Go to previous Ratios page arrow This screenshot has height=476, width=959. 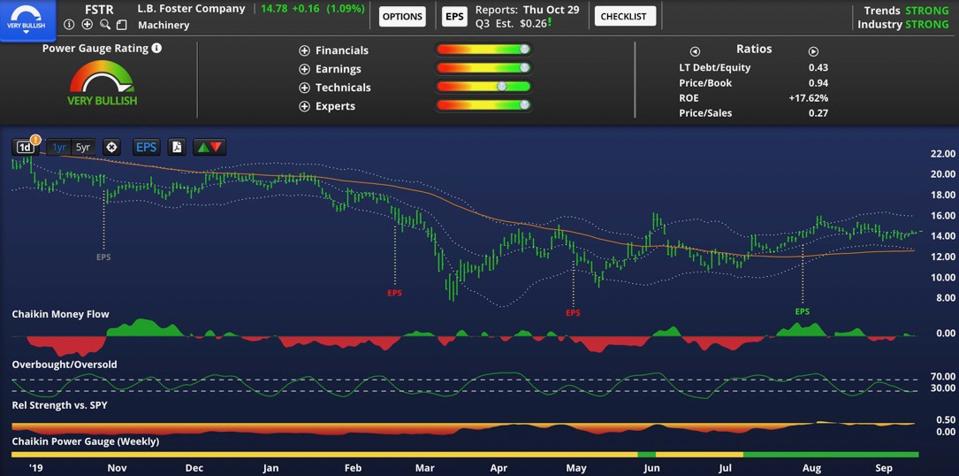pos(695,51)
